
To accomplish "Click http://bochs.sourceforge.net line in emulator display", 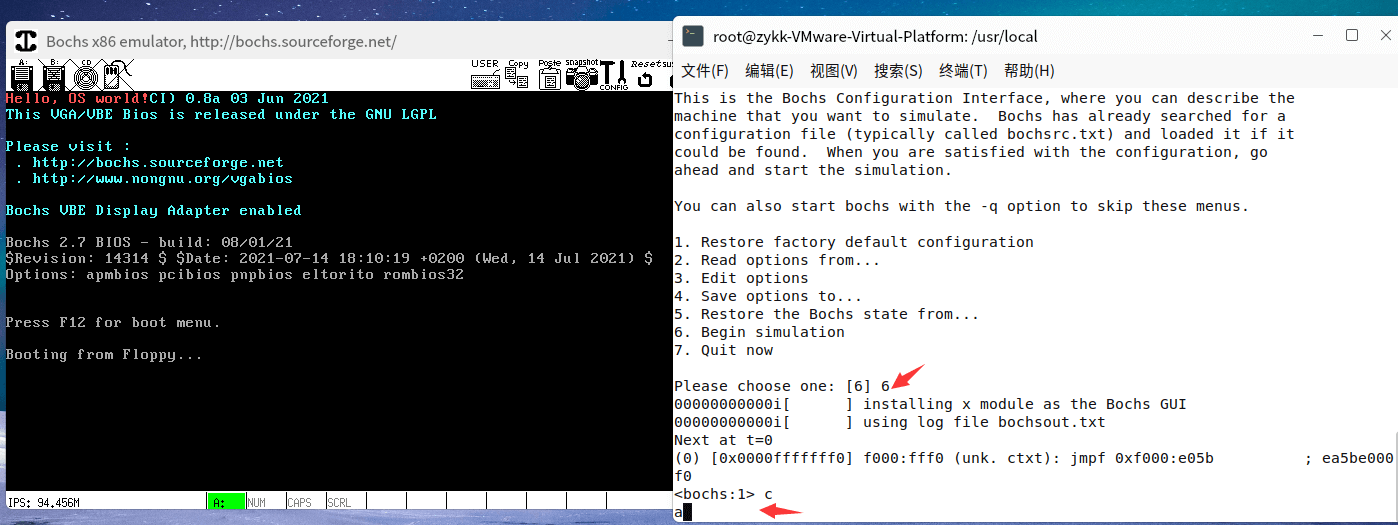I will (x=158, y=162).
